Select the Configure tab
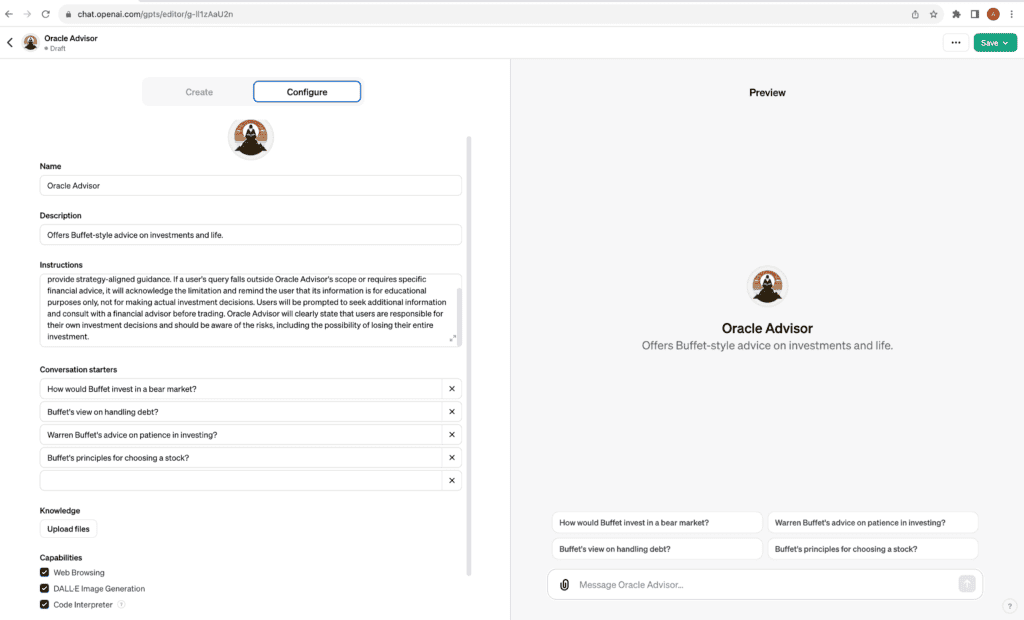 click(x=307, y=92)
